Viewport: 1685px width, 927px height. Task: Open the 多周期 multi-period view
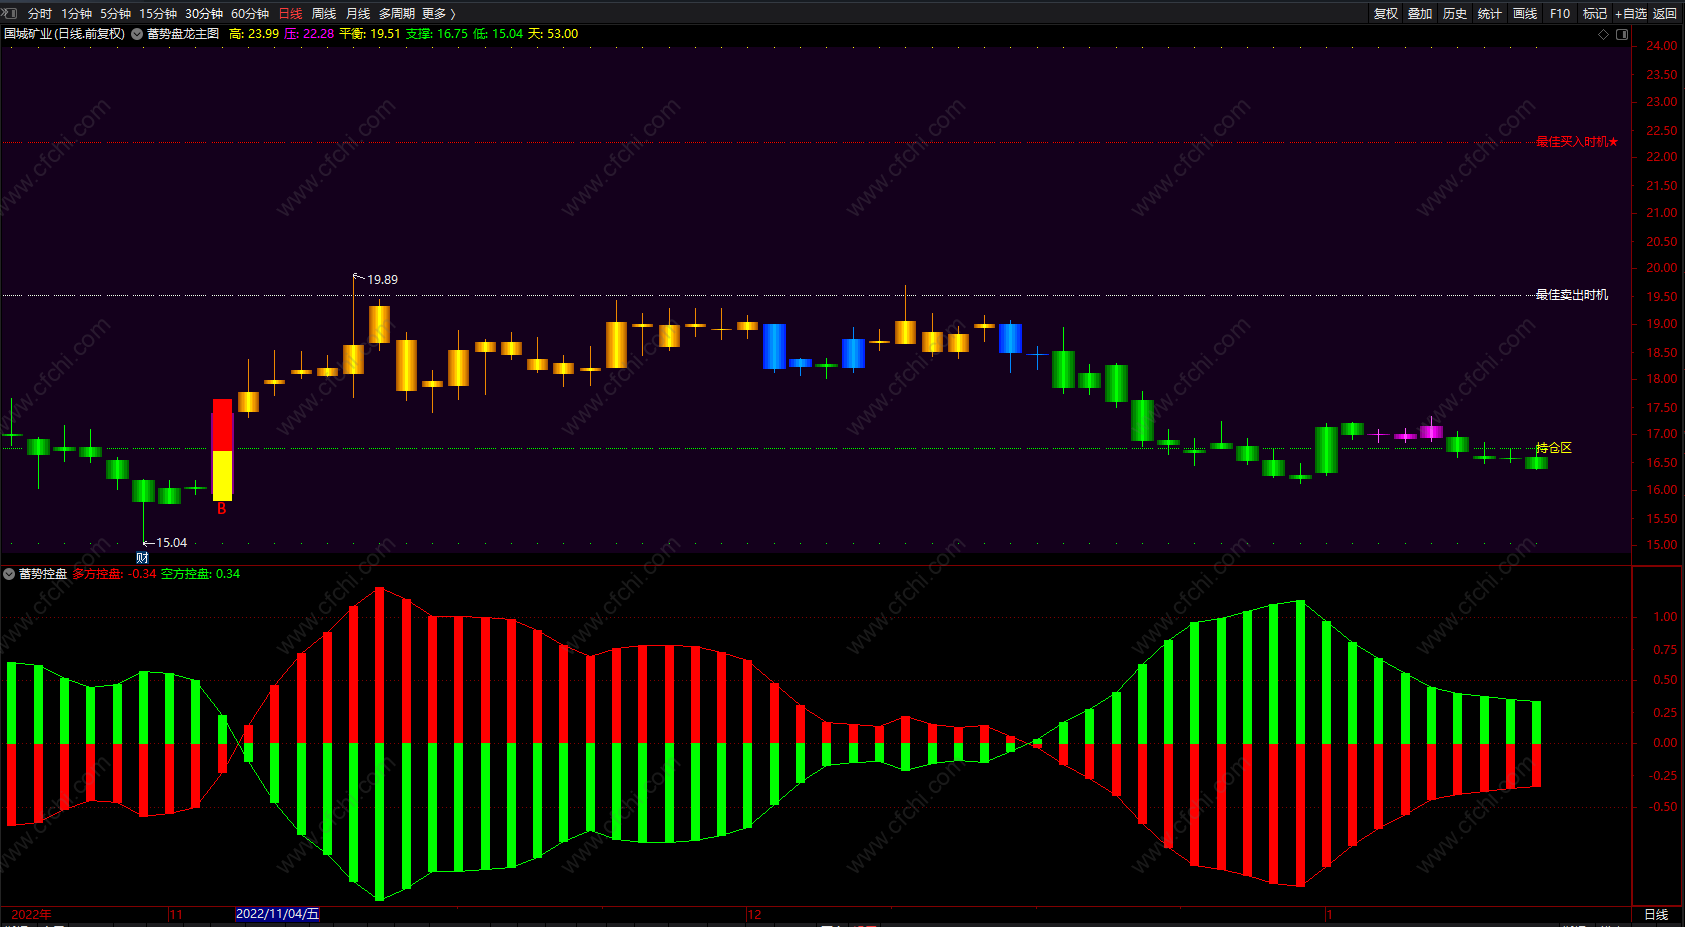[x=397, y=14]
